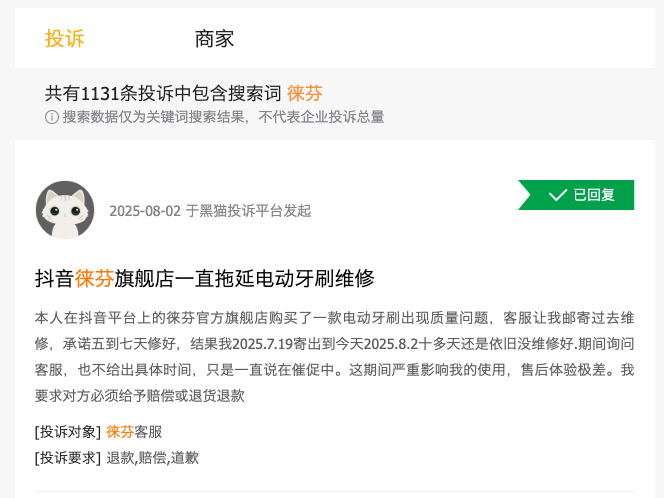This screenshot has width=664, height=498.
Task: Click the [投诉要求] label
Action: pyautogui.click(x=68, y=458)
